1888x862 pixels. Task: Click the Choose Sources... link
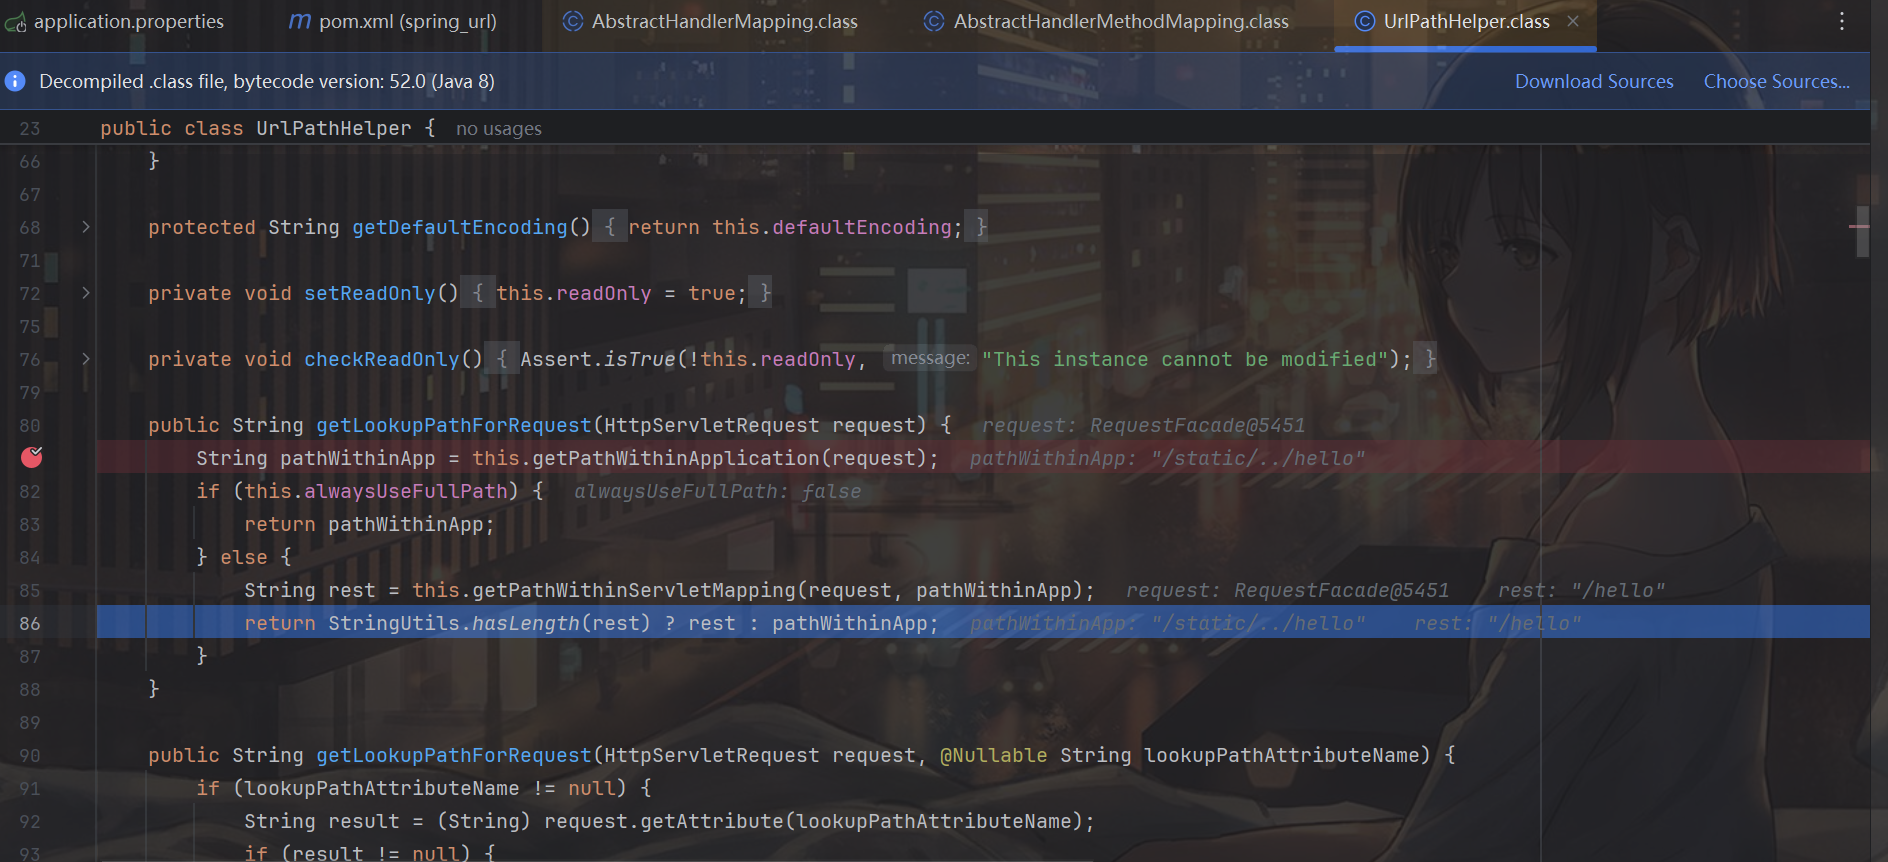pyautogui.click(x=1776, y=81)
